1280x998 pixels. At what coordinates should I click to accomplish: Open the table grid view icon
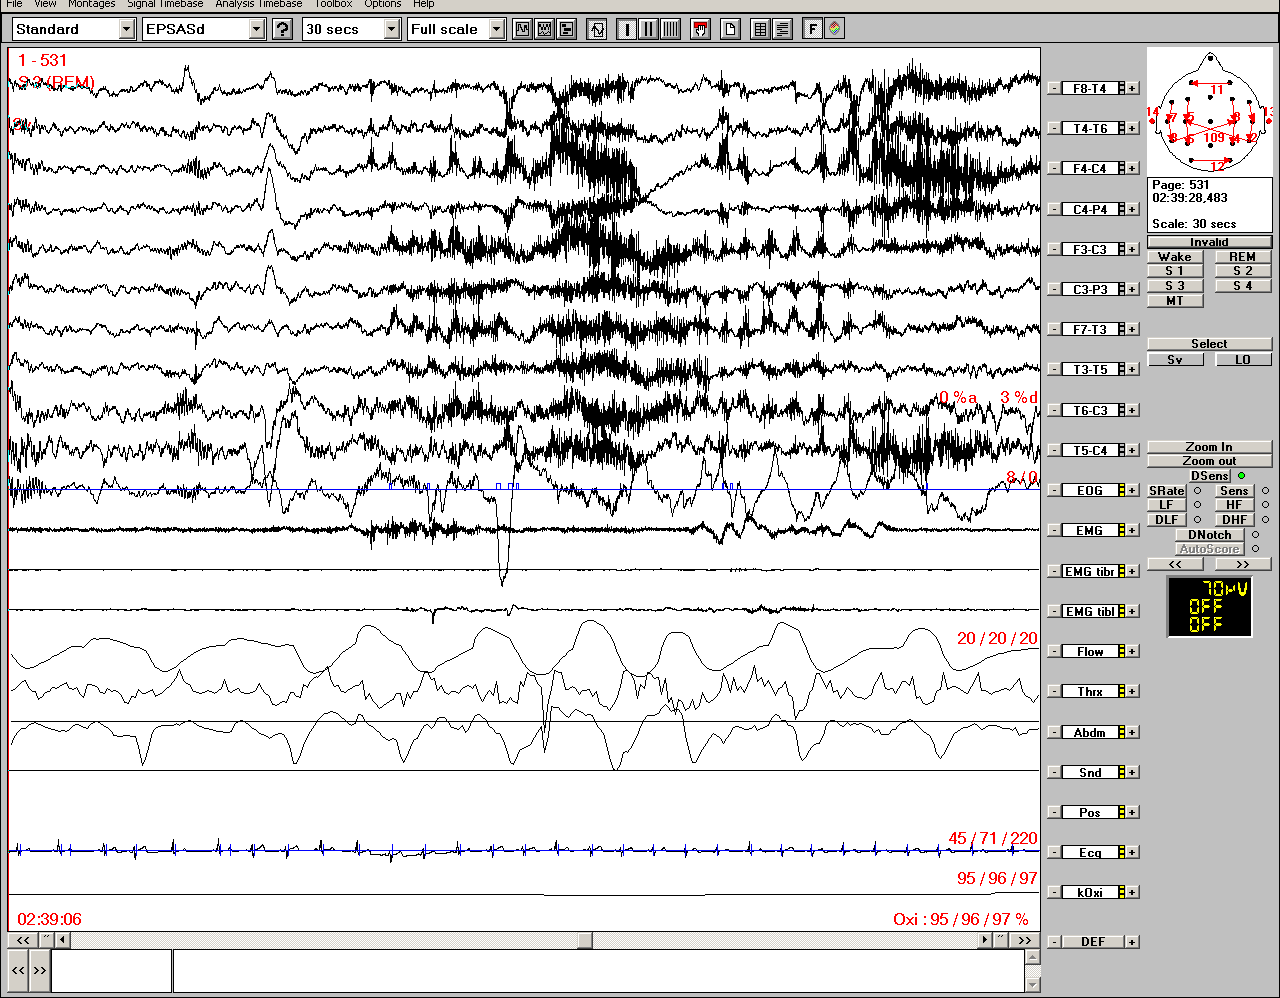coord(760,29)
